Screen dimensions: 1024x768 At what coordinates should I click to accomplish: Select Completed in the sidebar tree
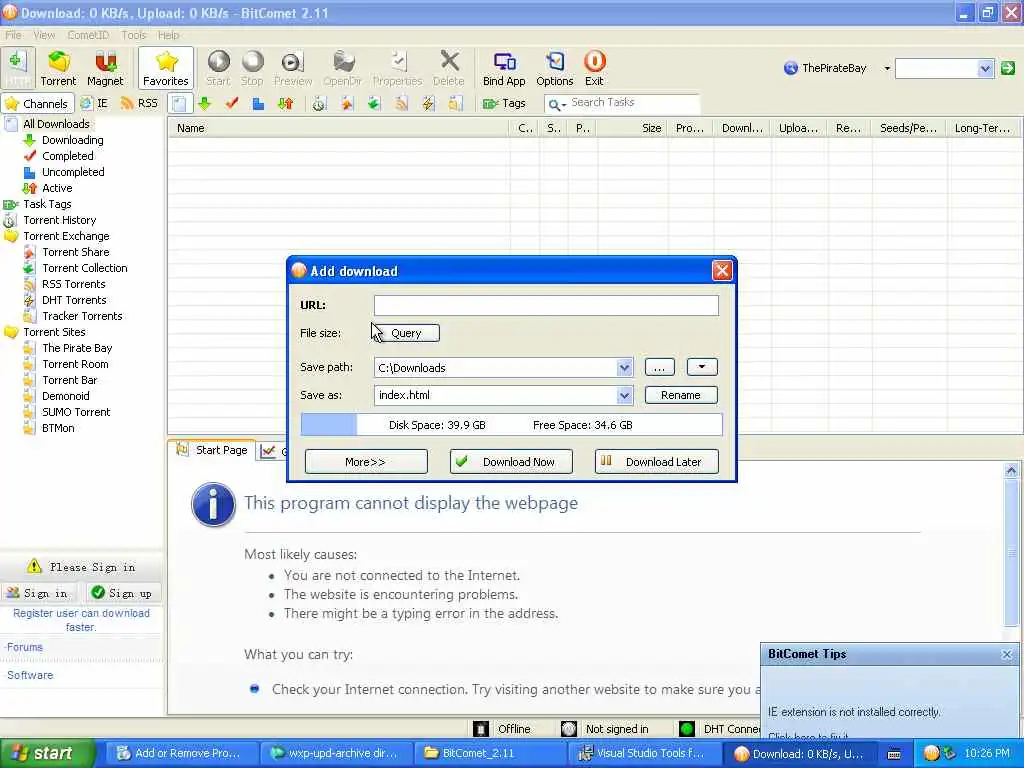[67, 156]
